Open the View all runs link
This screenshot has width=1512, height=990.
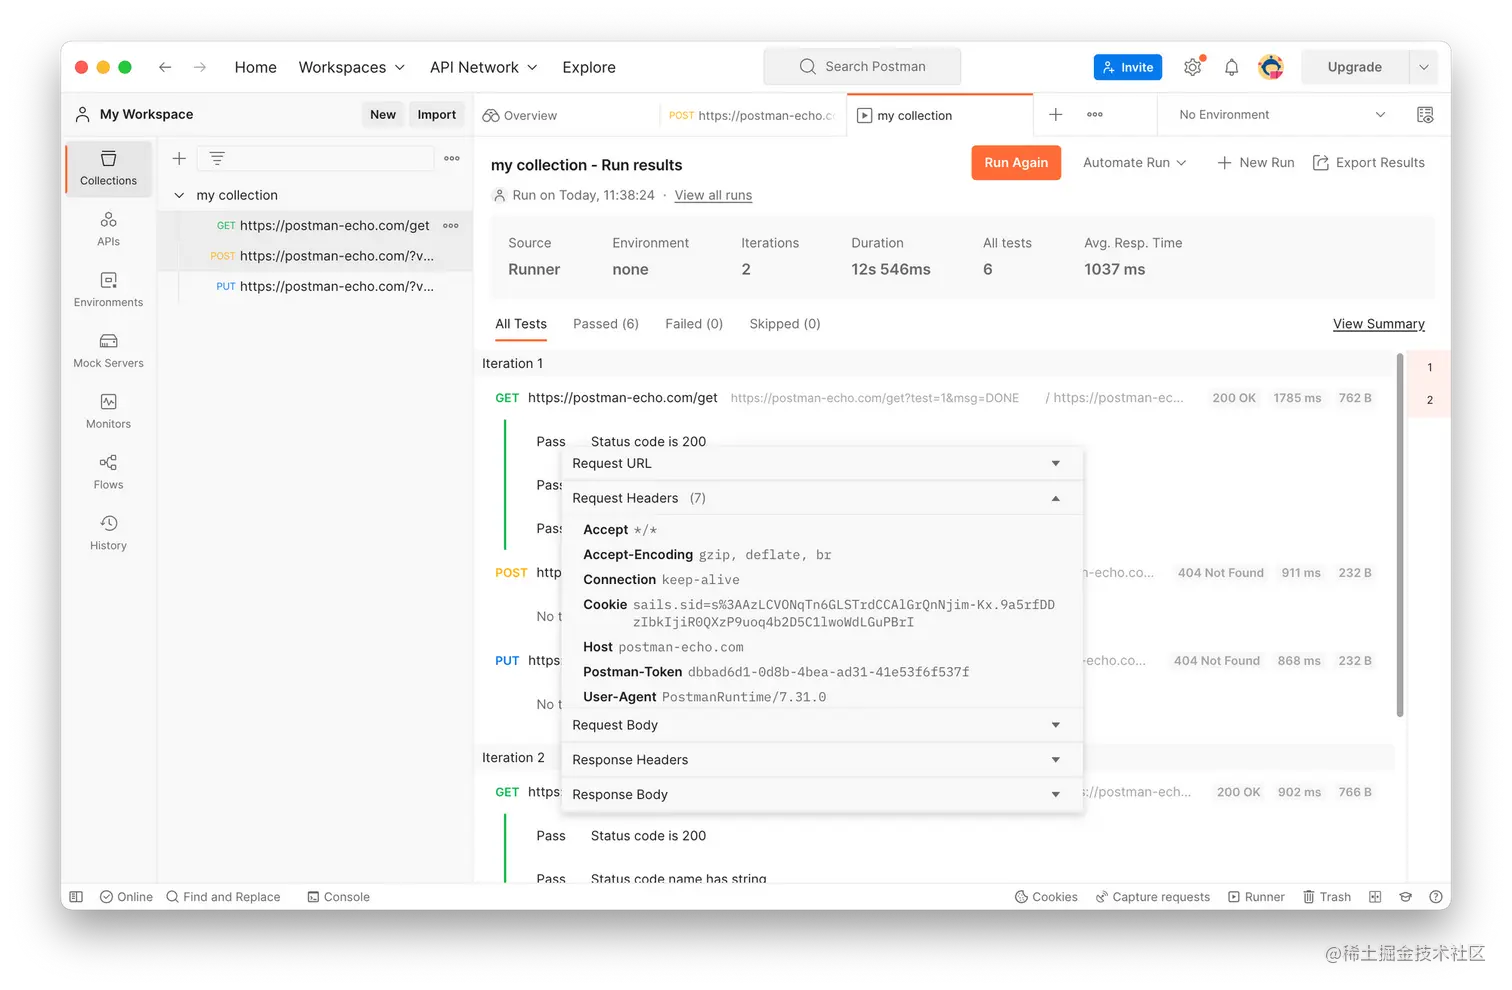713,196
